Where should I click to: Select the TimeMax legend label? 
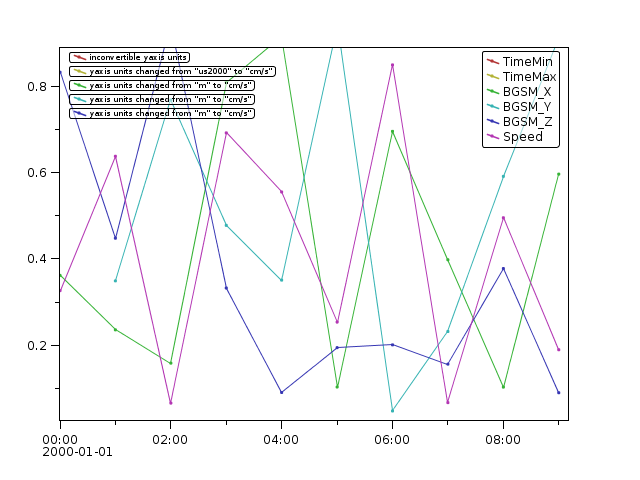tap(529, 77)
